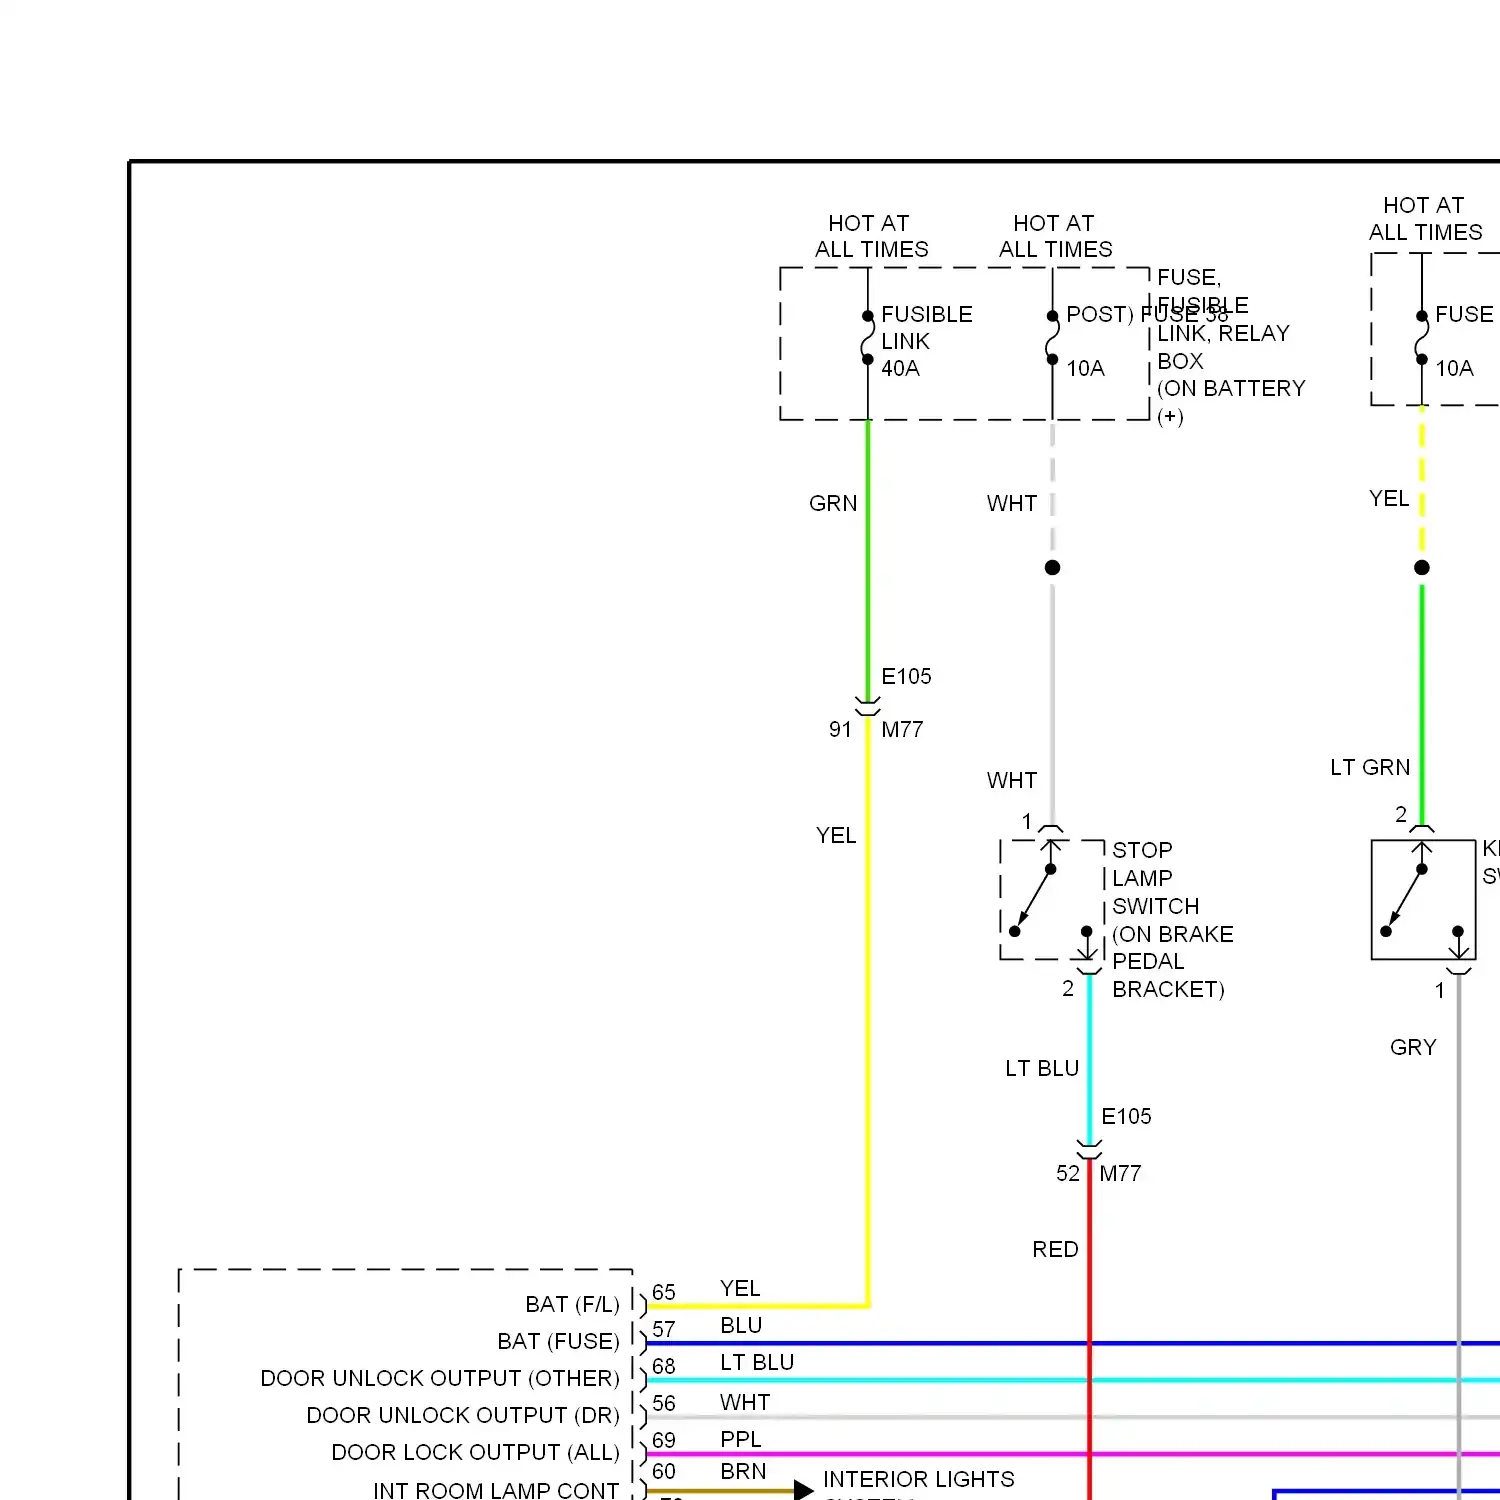1500x1500 pixels.
Task: Click the fusible link 40A fuse symbol
Action: [x=867, y=338]
